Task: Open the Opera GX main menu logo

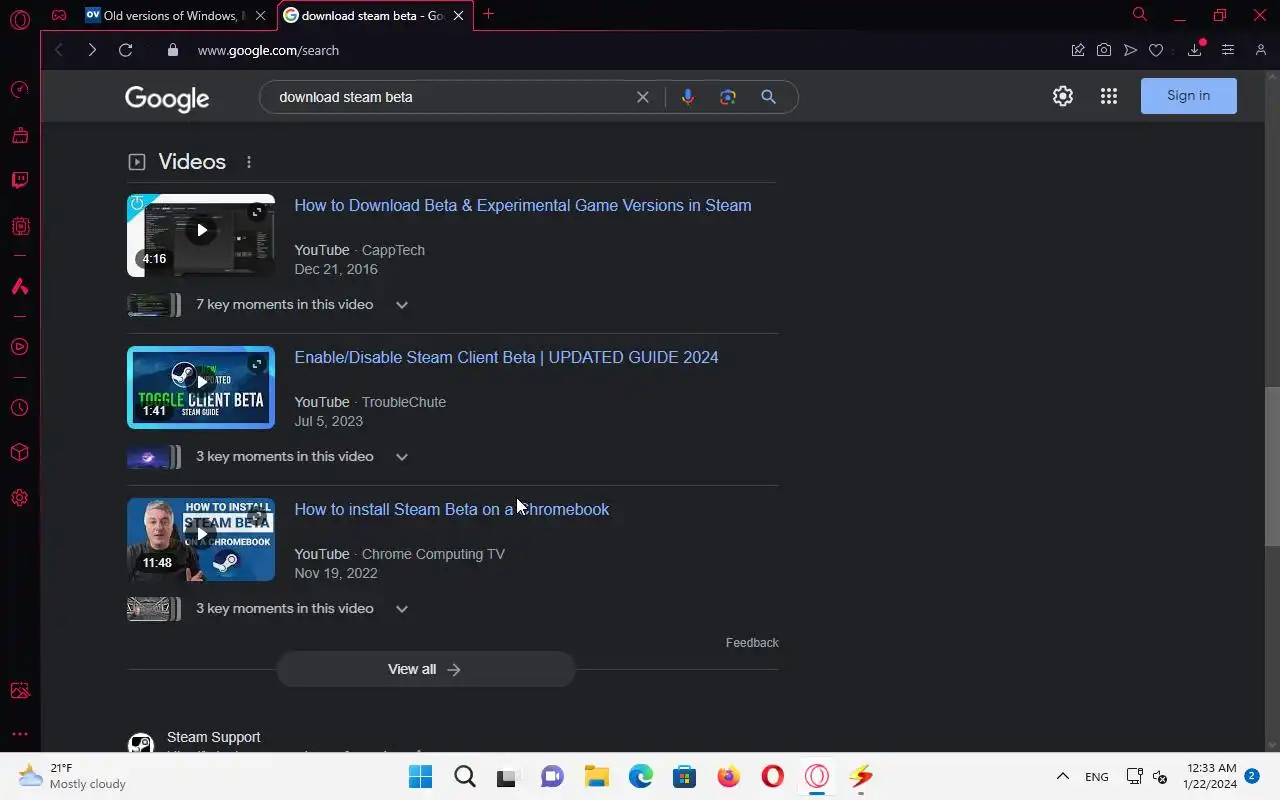Action: tap(20, 19)
